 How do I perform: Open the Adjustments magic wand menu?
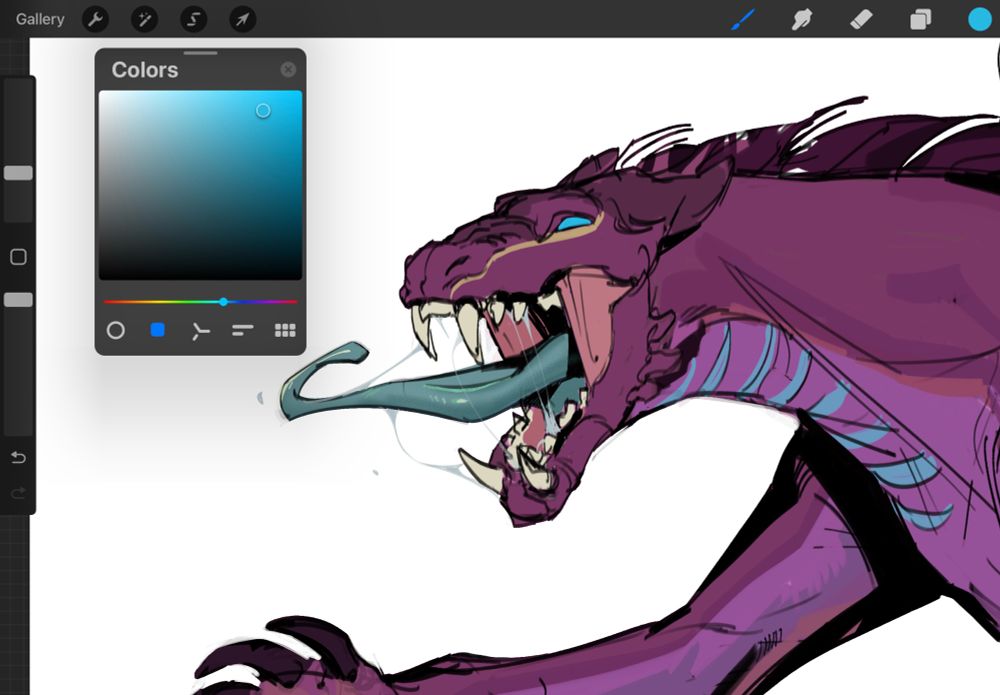click(145, 20)
